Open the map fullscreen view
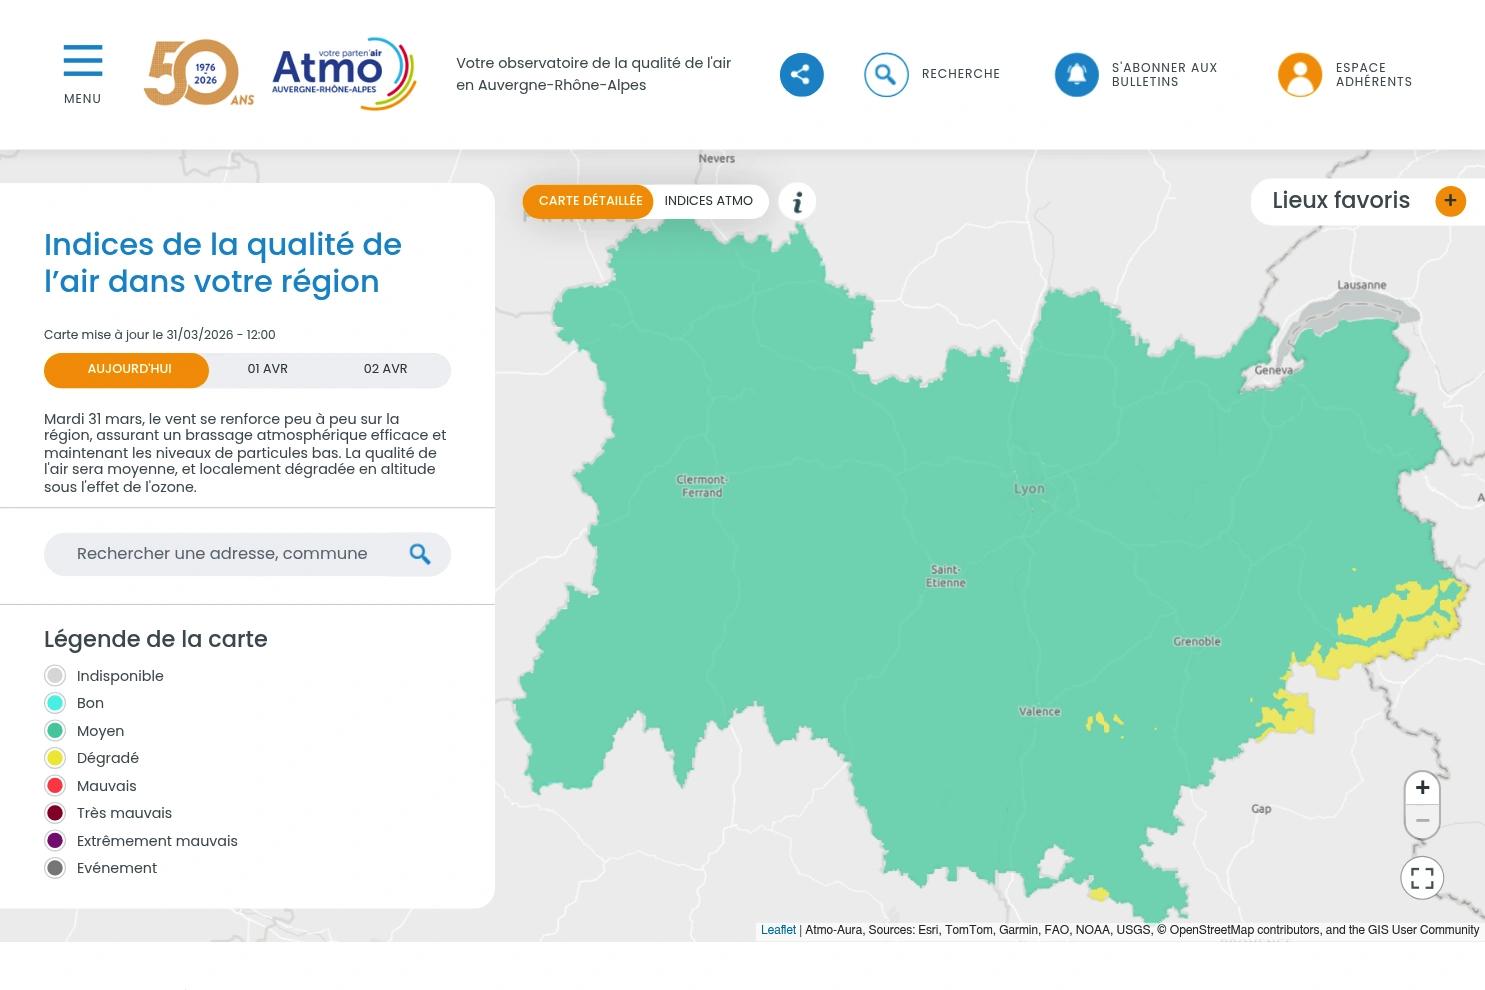Image resolution: width=1485 pixels, height=990 pixels. [1422, 877]
